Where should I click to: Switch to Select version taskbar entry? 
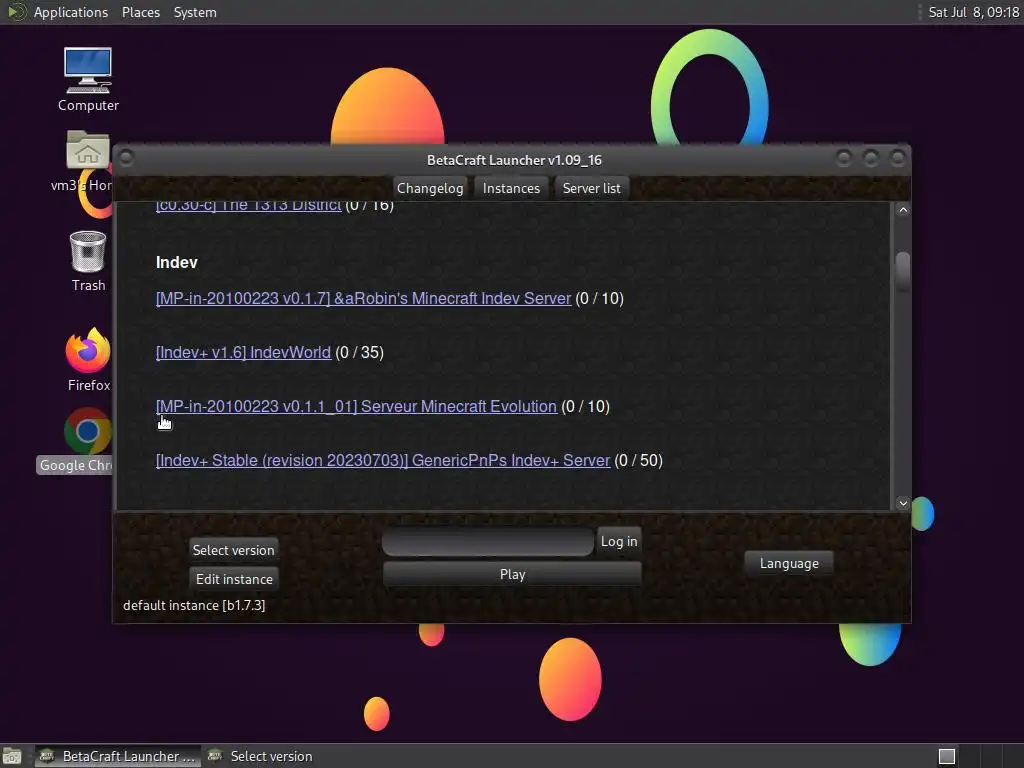[x=261, y=756]
